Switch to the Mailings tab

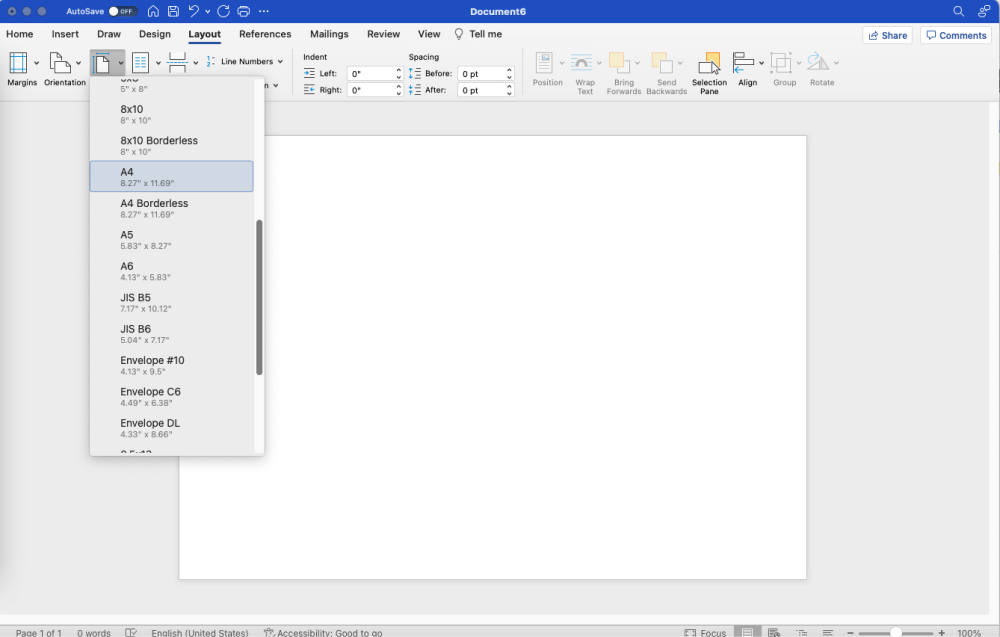tap(329, 33)
